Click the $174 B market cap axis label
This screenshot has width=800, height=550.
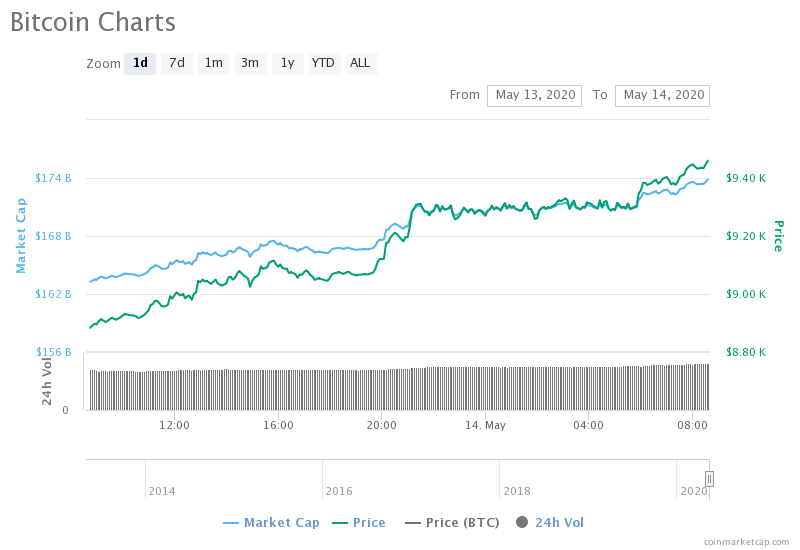pos(53,178)
